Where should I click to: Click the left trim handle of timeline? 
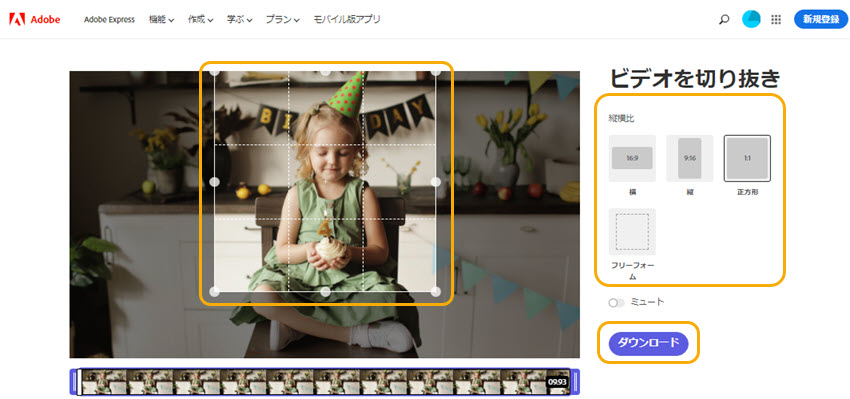pos(75,382)
